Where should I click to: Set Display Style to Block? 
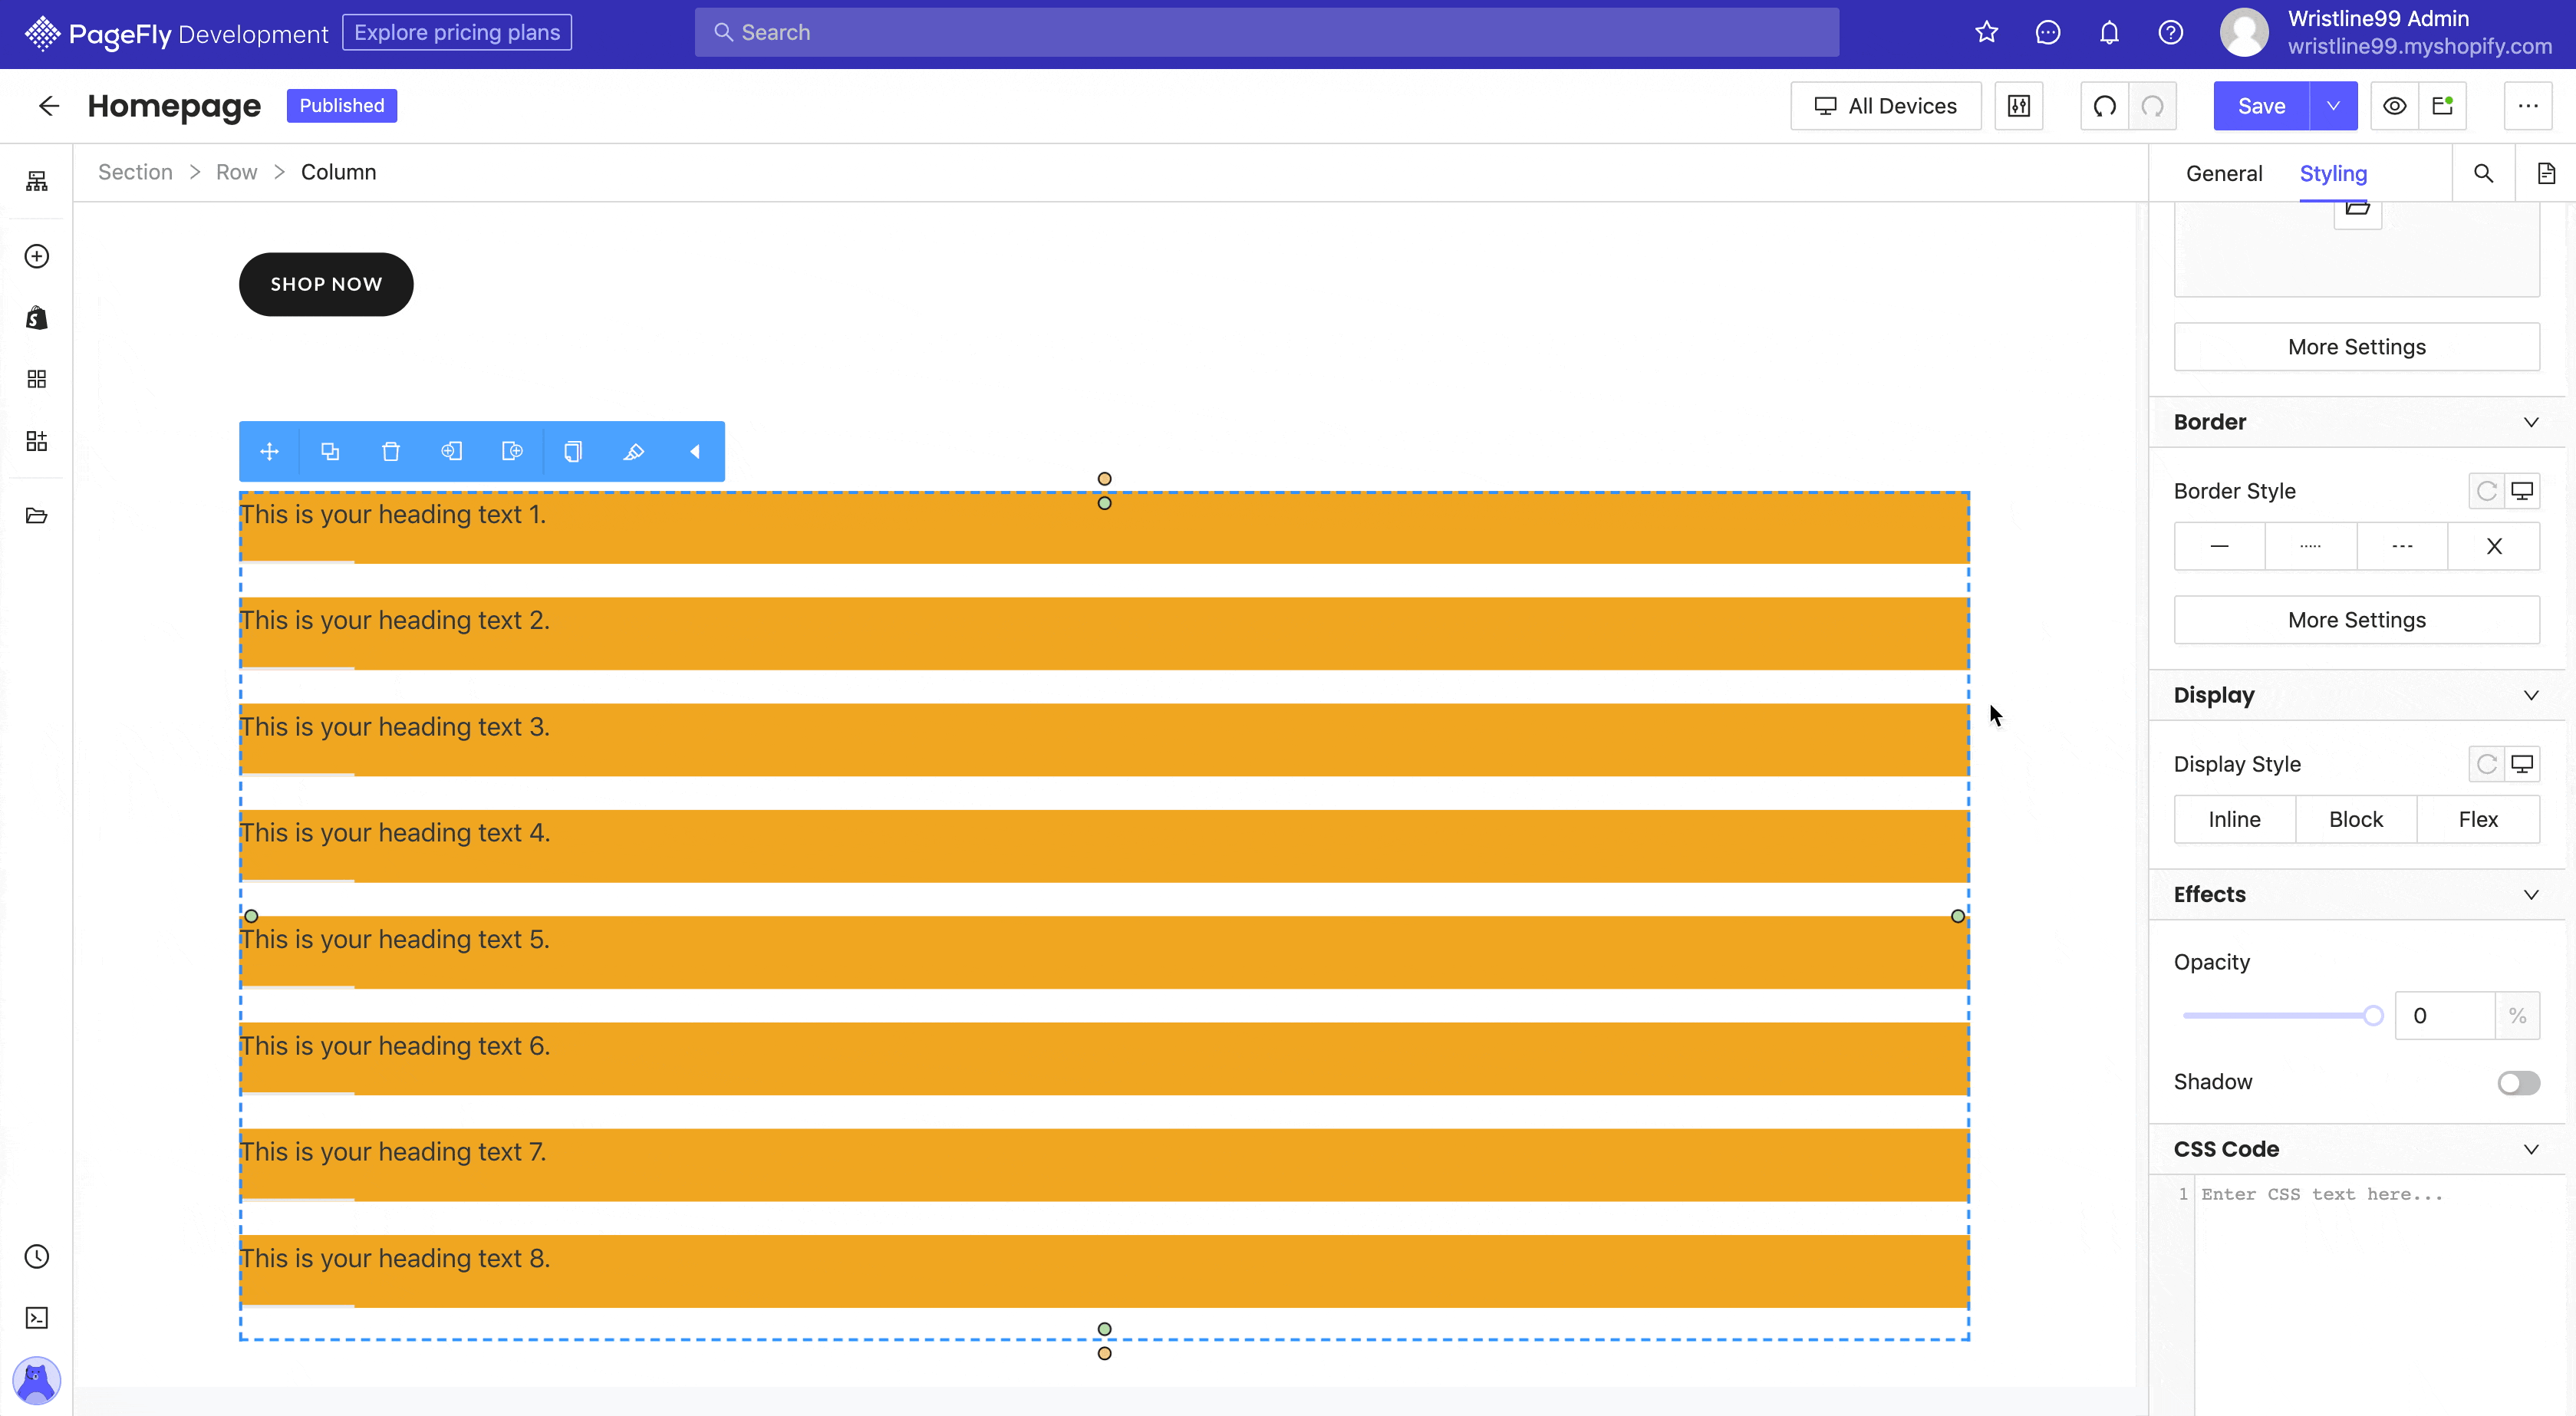[x=2357, y=819]
